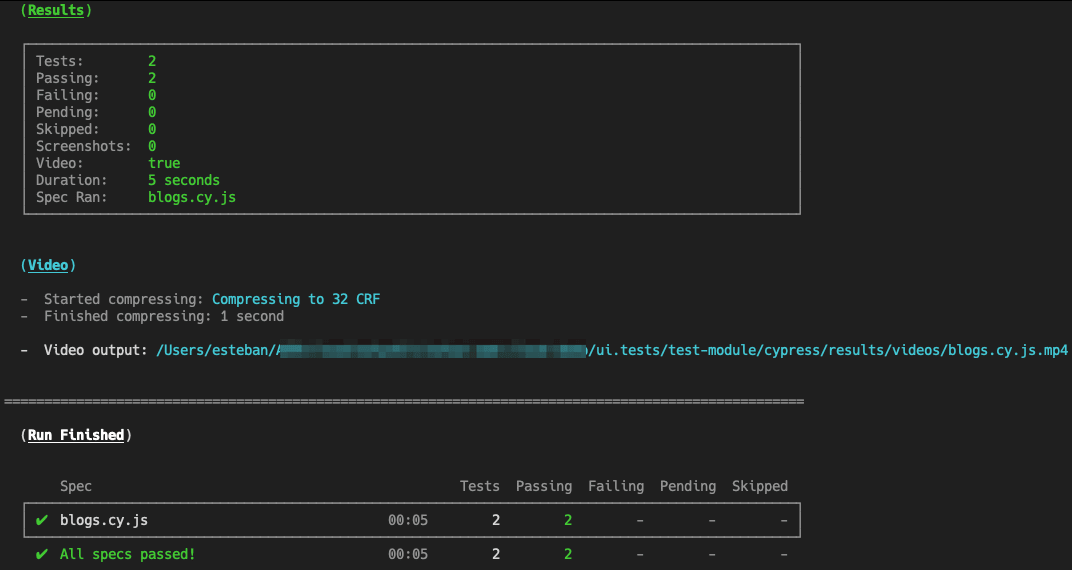Click the green checkmark beside blogs.cy.js

click(42, 520)
